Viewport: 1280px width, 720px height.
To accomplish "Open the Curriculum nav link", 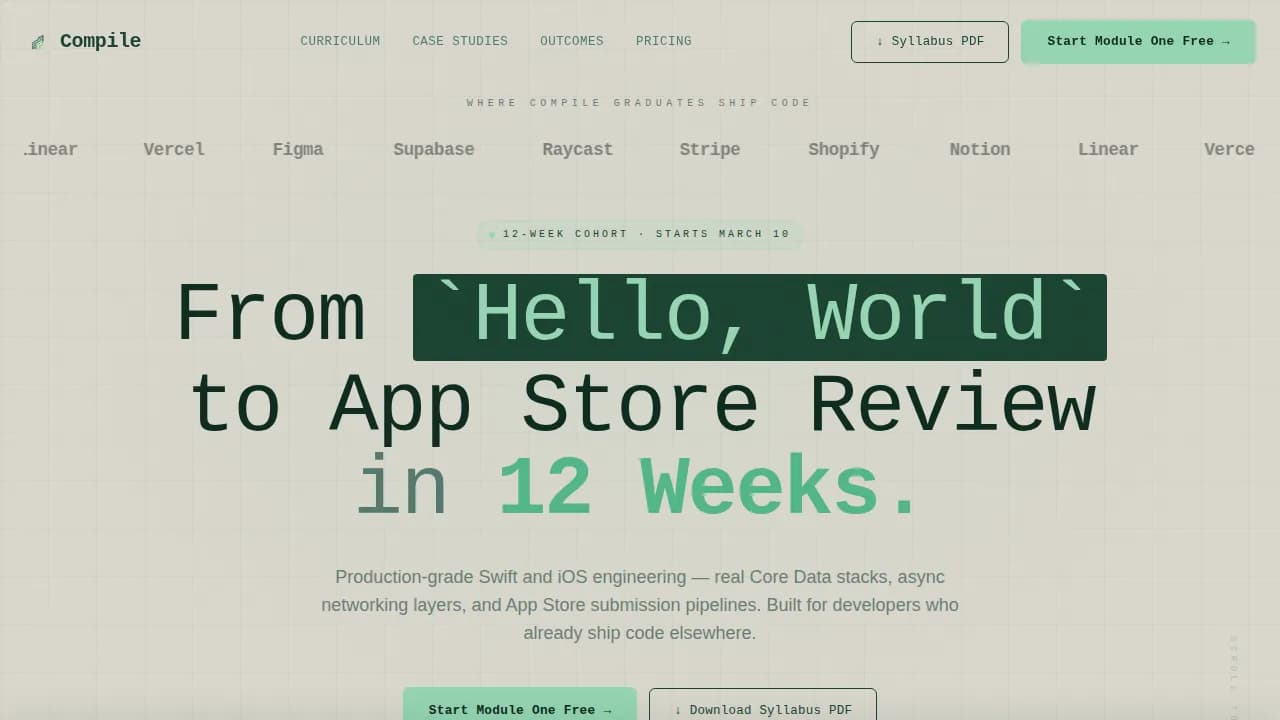I will point(340,41).
